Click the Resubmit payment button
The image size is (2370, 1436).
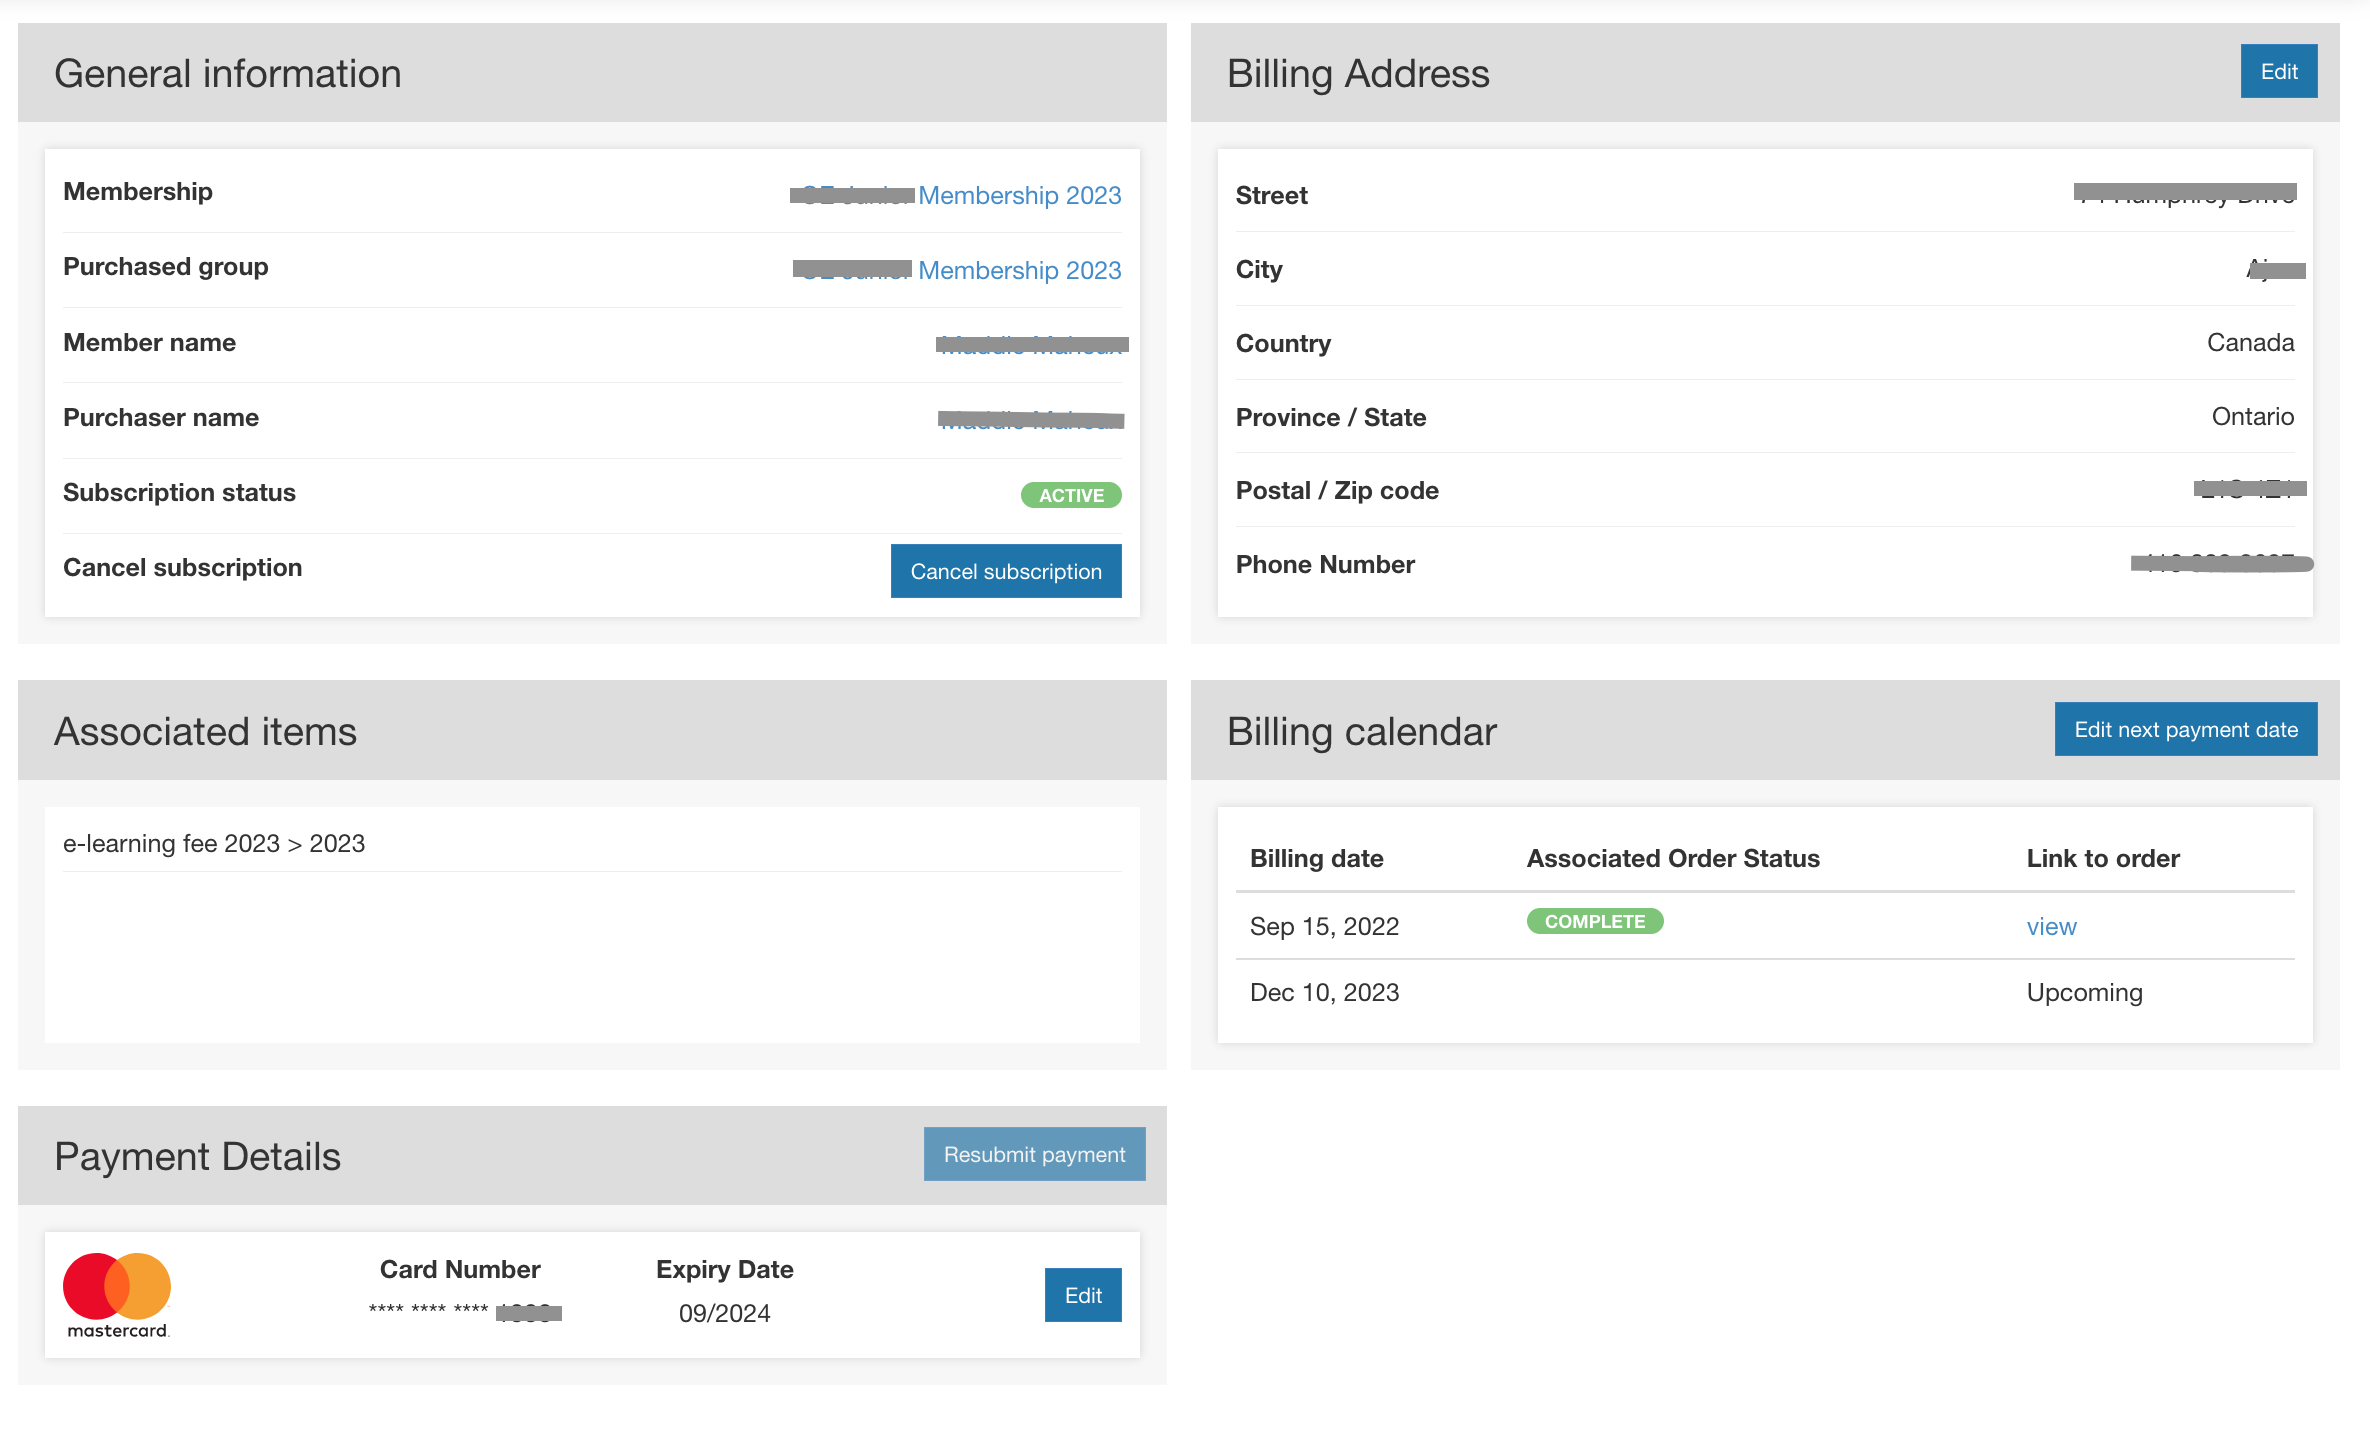(1034, 1155)
